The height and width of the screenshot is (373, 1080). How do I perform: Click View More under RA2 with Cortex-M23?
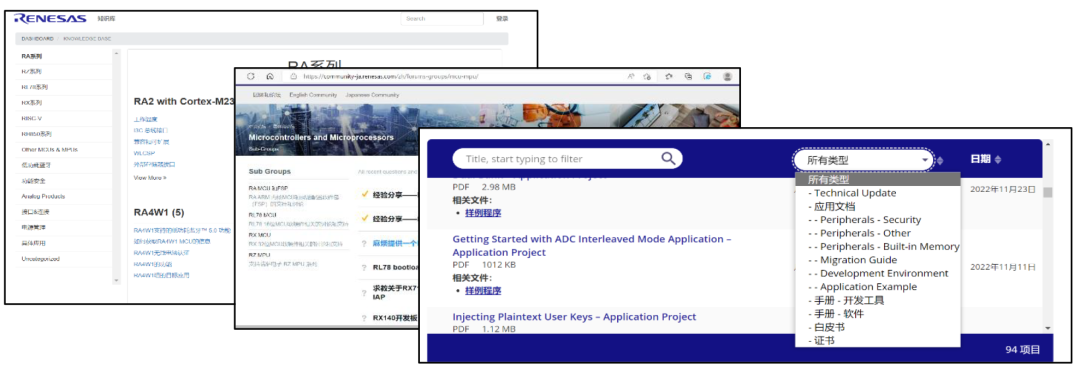pos(149,178)
